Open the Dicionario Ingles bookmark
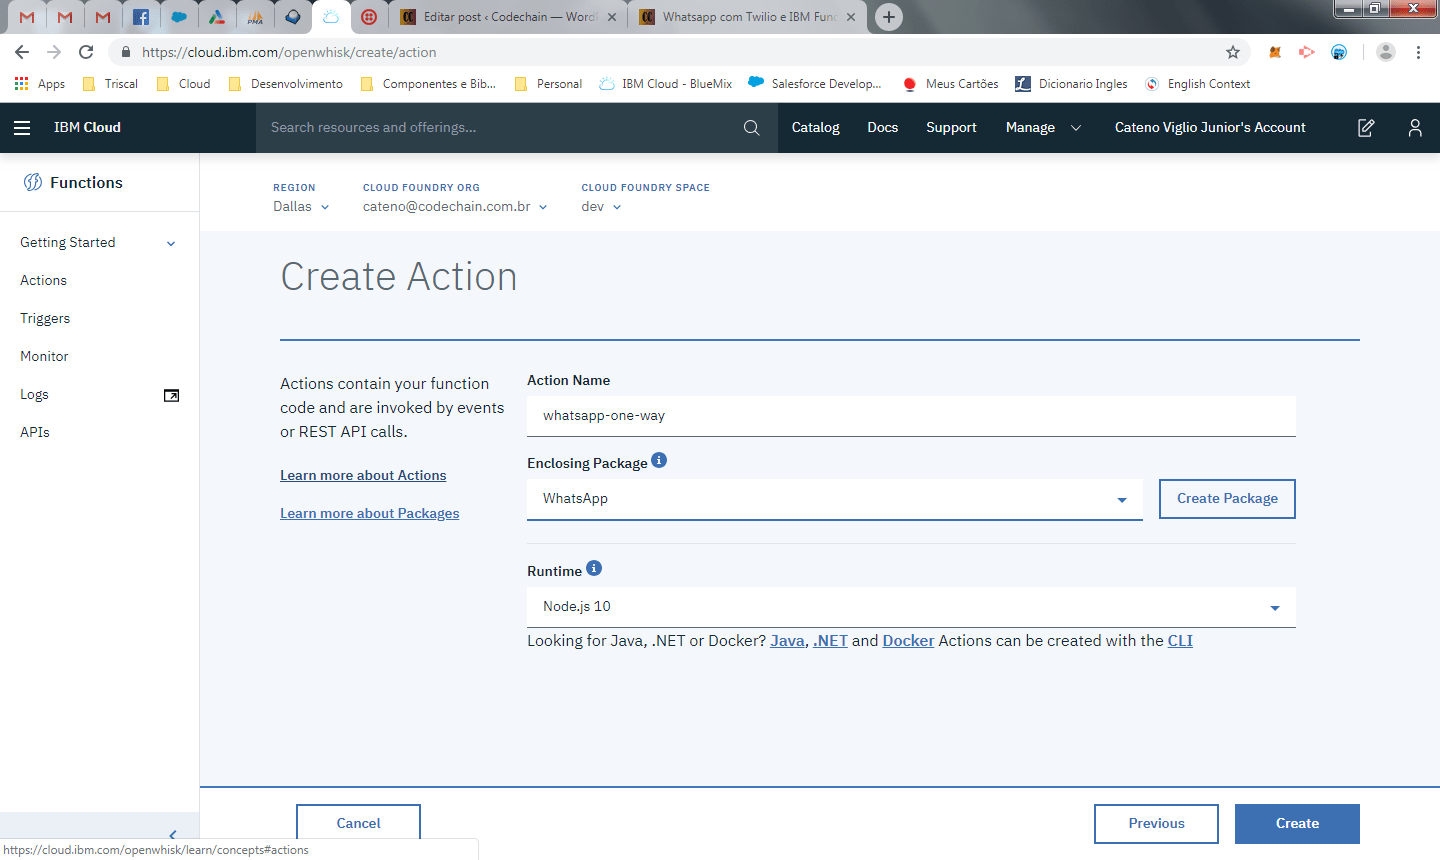 click(x=1071, y=84)
